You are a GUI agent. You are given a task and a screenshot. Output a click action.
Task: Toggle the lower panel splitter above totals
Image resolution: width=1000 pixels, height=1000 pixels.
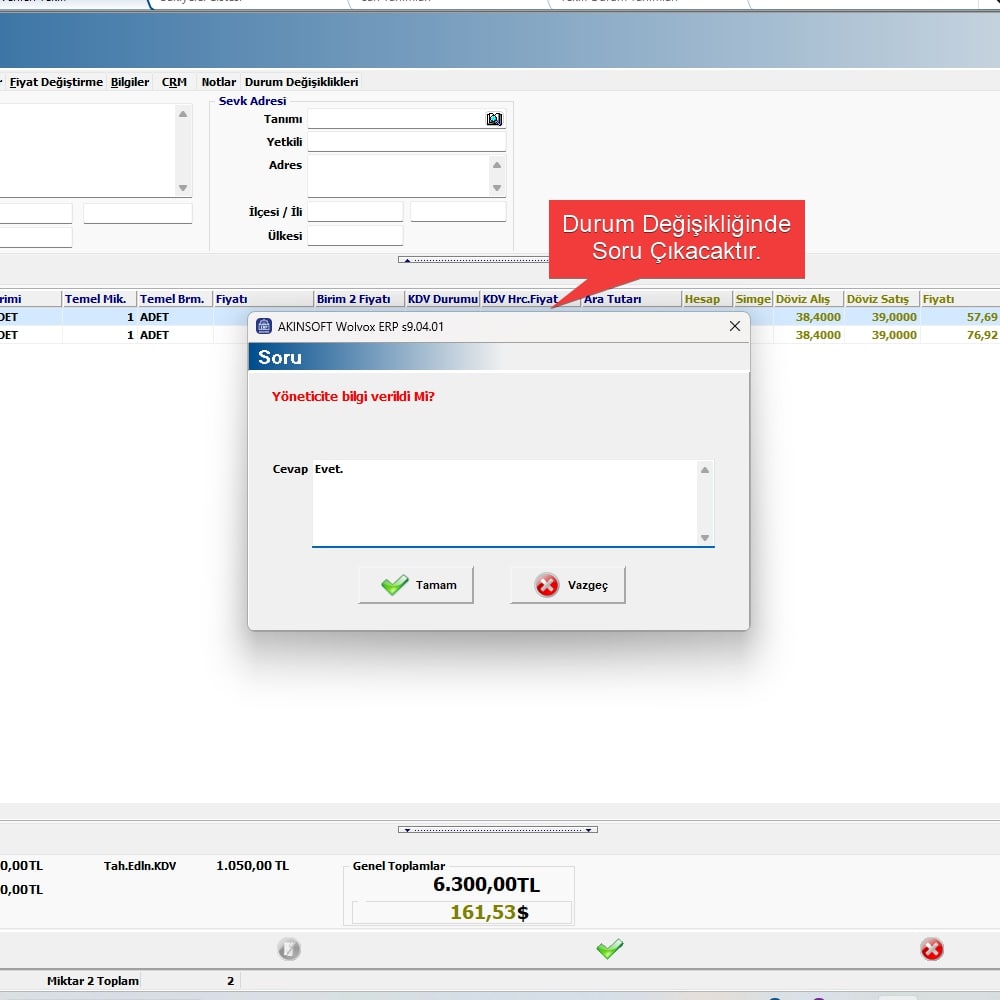(497, 829)
